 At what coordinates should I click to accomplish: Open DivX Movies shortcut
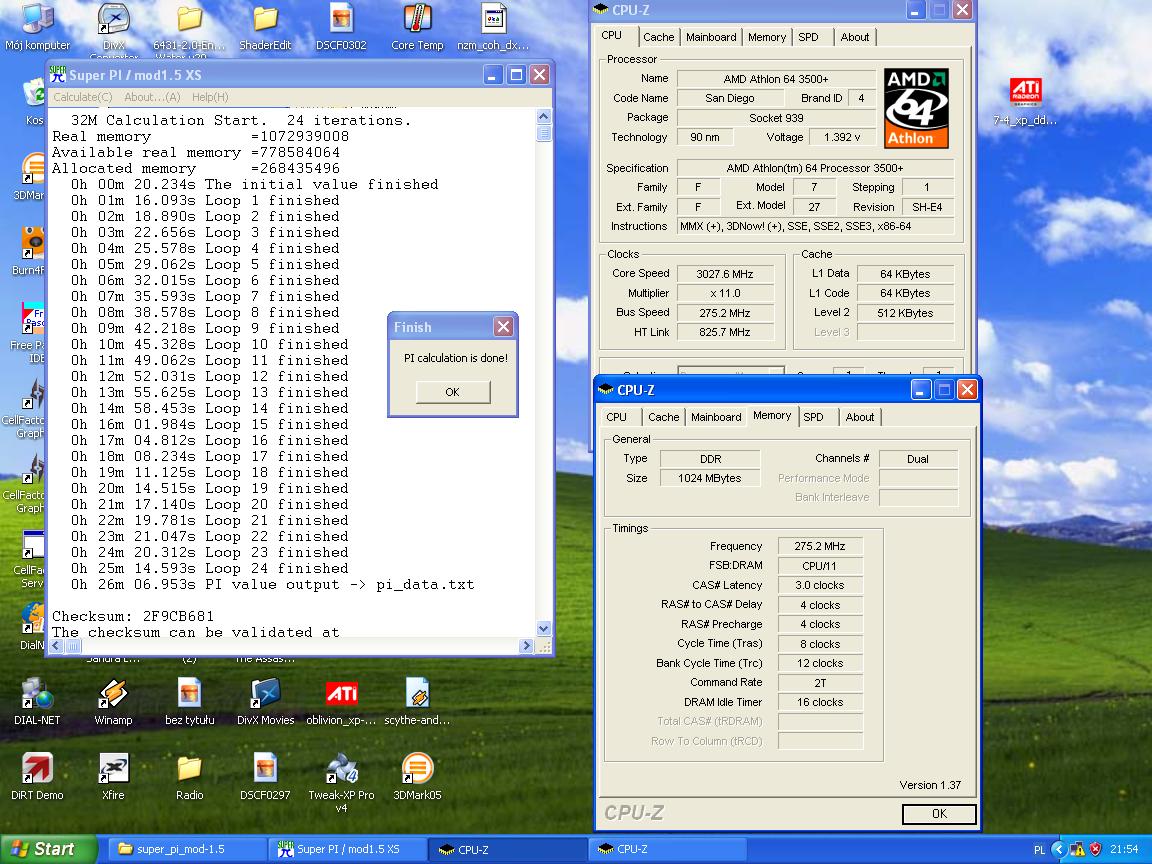(265, 701)
